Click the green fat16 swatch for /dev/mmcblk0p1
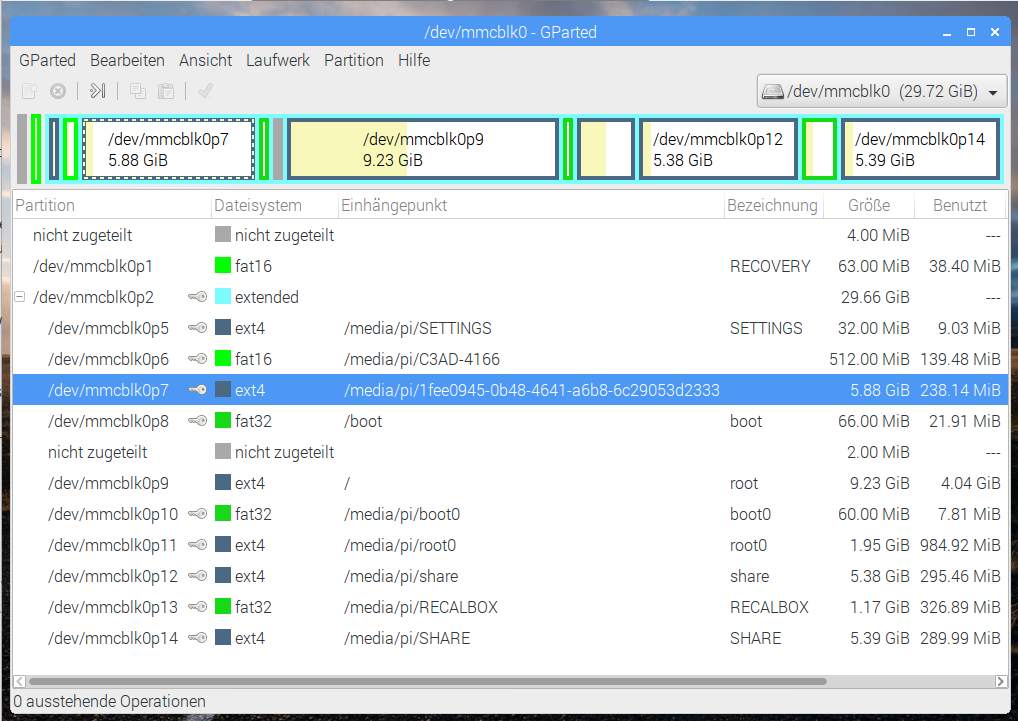 (x=223, y=266)
